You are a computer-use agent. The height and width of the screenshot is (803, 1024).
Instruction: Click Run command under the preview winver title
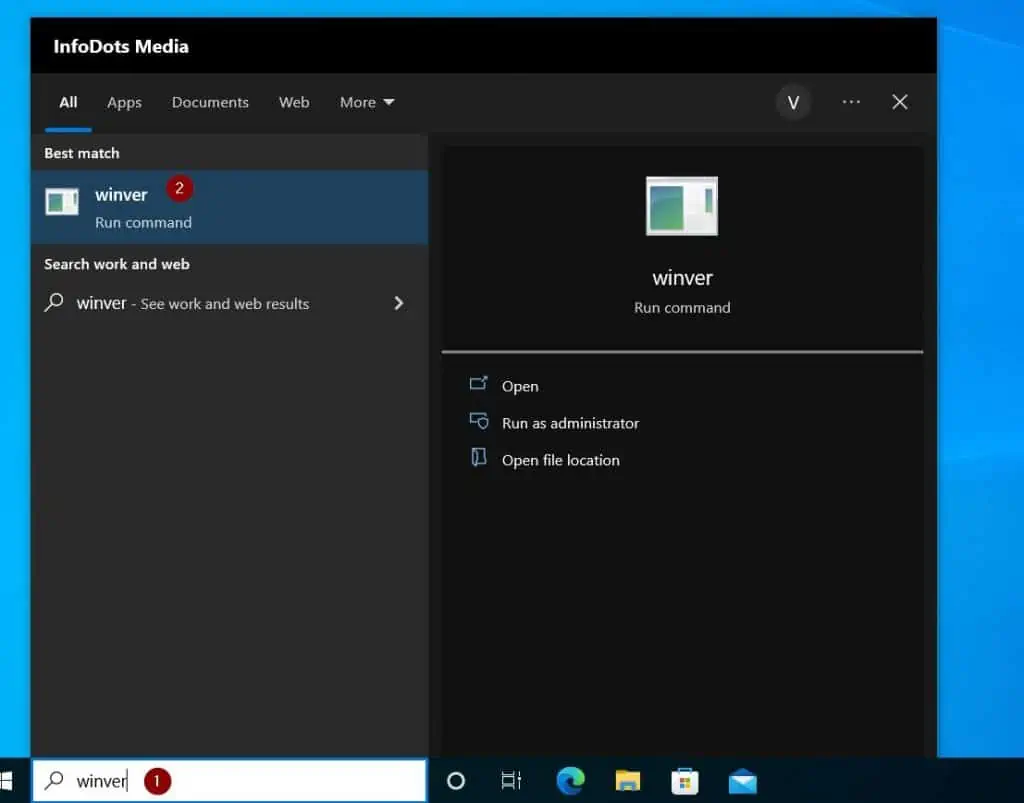tap(682, 307)
